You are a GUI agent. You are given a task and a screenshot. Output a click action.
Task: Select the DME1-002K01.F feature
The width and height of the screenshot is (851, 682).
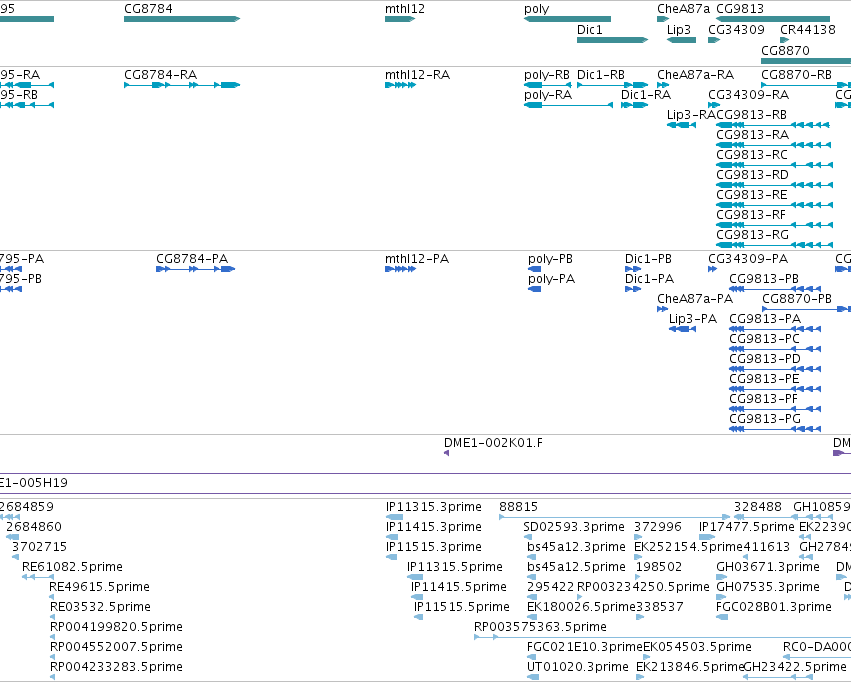[446, 452]
